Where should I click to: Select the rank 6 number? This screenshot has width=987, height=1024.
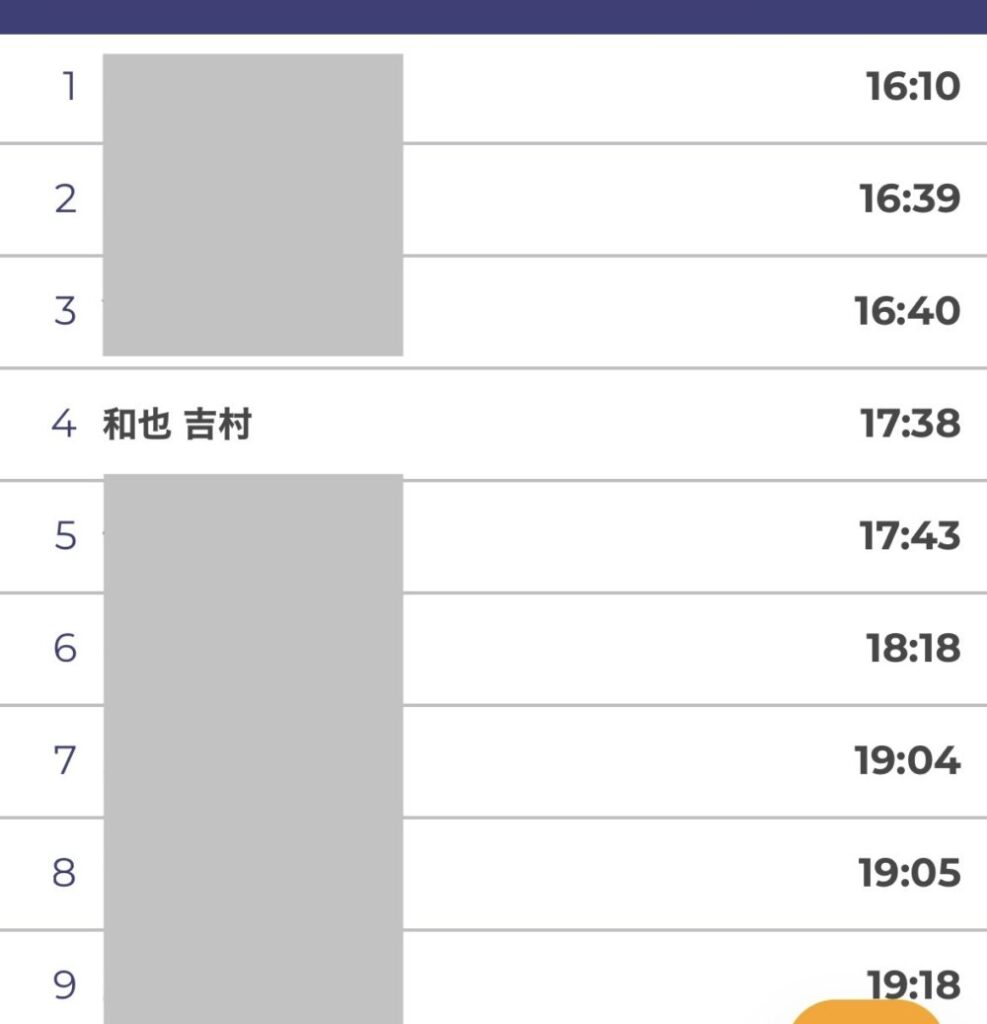click(x=65, y=649)
